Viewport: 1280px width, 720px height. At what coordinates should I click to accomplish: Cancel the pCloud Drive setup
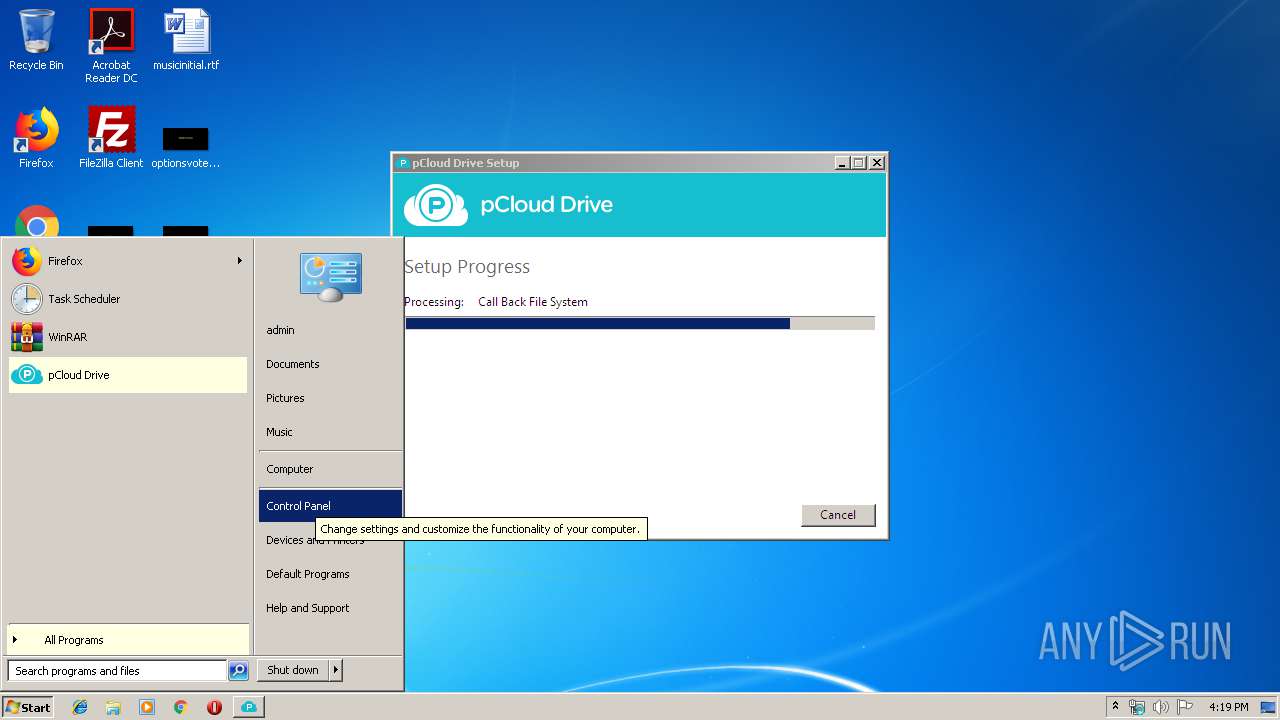point(838,515)
